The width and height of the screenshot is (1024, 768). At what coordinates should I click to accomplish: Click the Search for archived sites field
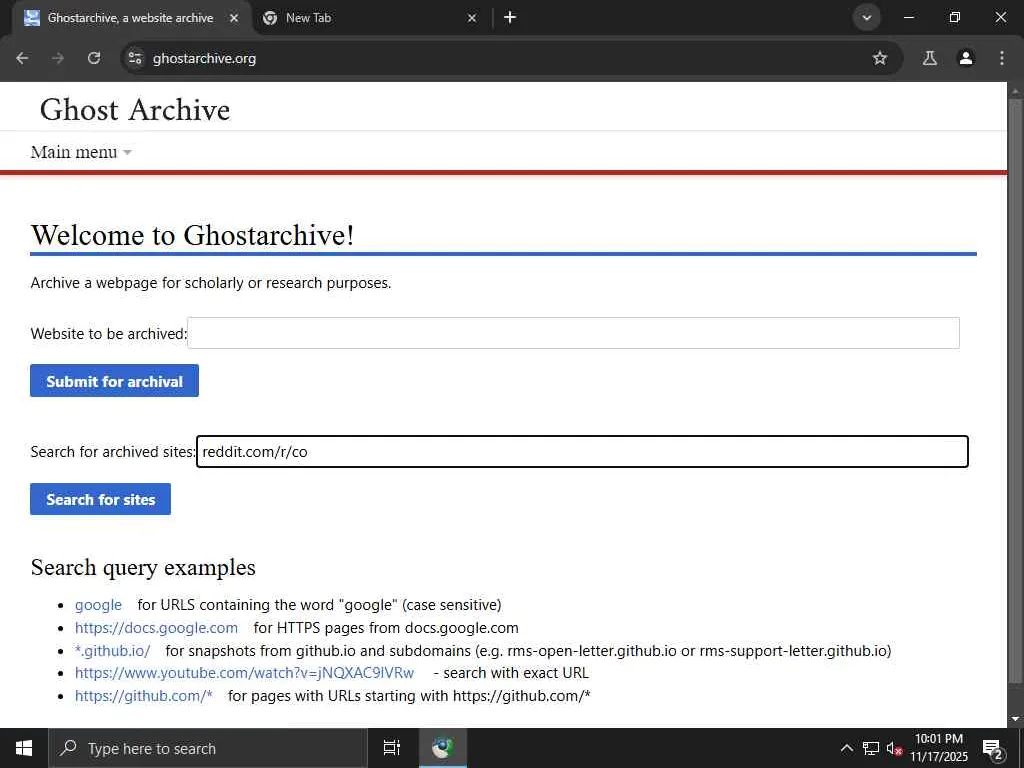tap(582, 451)
